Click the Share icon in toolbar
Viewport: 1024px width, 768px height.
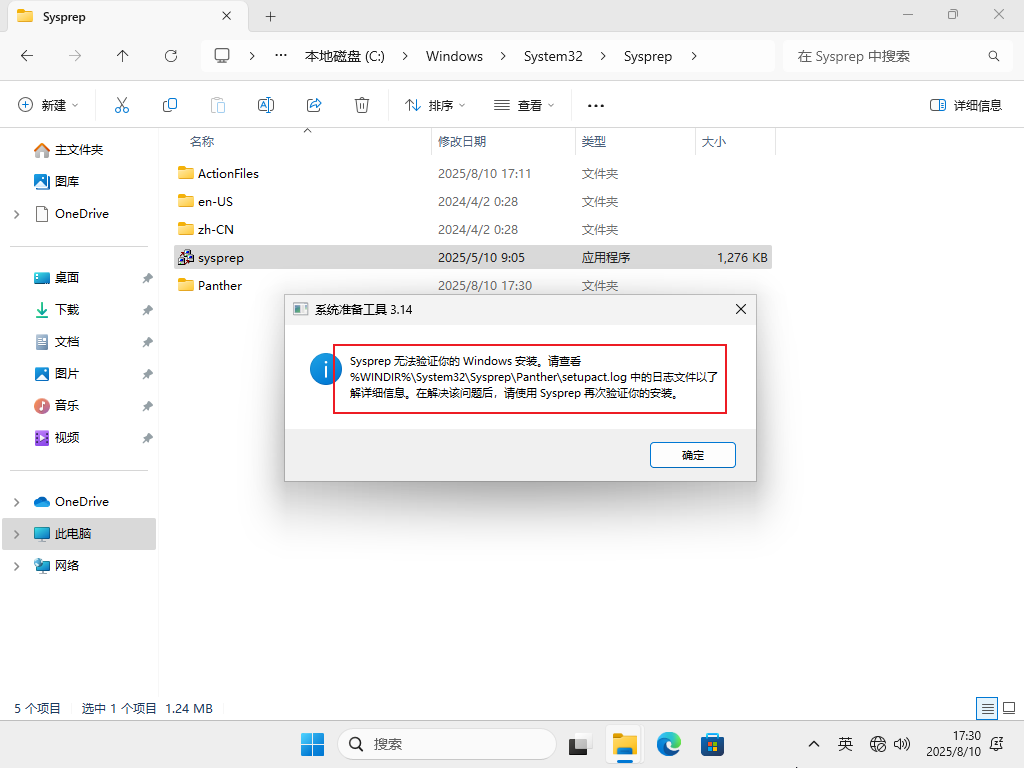coord(314,105)
